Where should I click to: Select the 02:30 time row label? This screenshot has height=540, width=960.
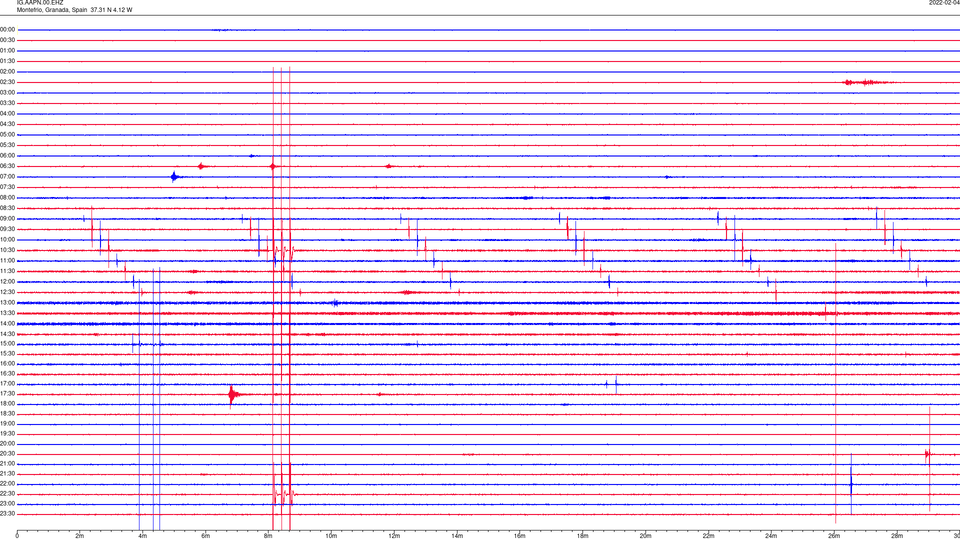click(x=7, y=82)
